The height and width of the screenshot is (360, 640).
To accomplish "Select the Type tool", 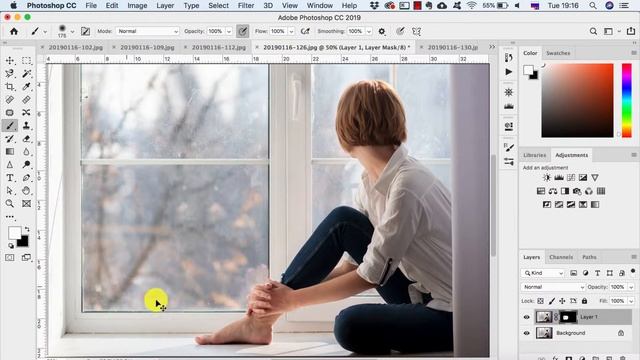I will [10, 178].
